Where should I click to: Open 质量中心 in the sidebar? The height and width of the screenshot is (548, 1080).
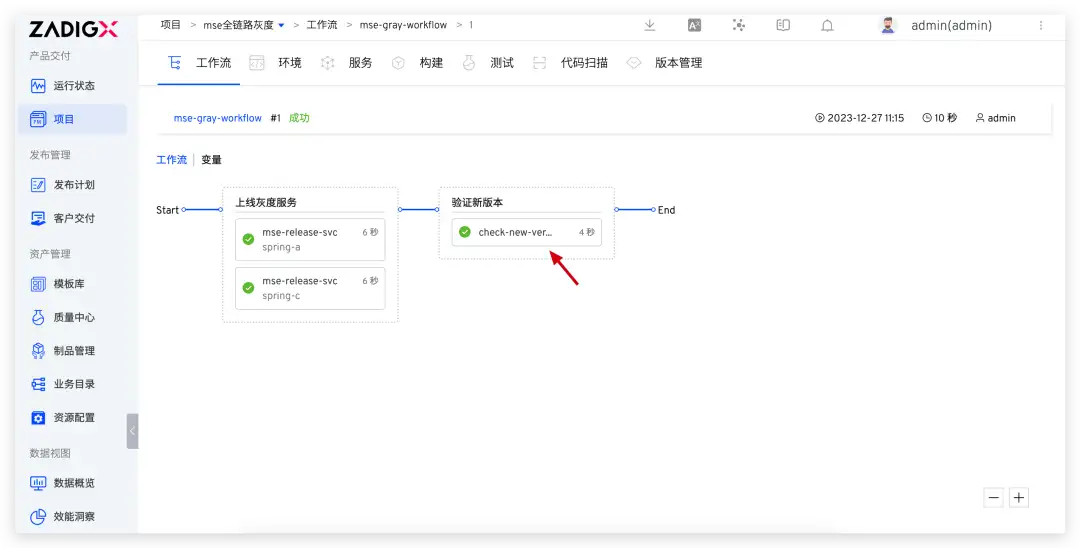coord(74,317)
